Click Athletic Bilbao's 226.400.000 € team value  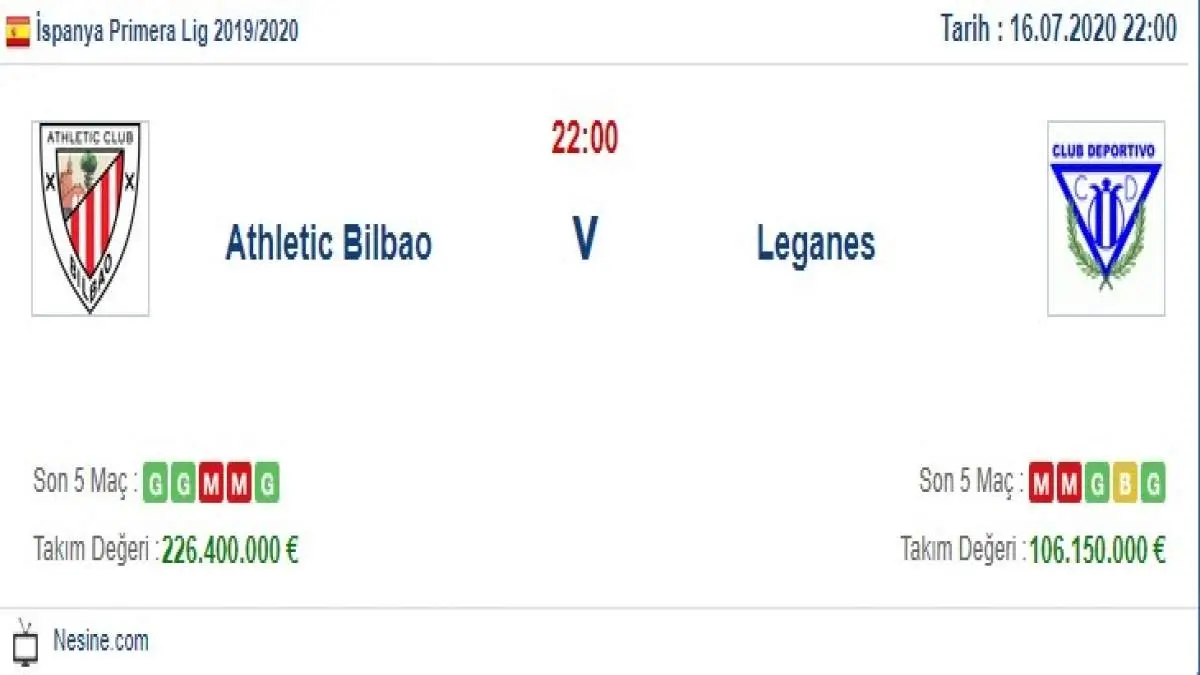click(x=230, y=550)
